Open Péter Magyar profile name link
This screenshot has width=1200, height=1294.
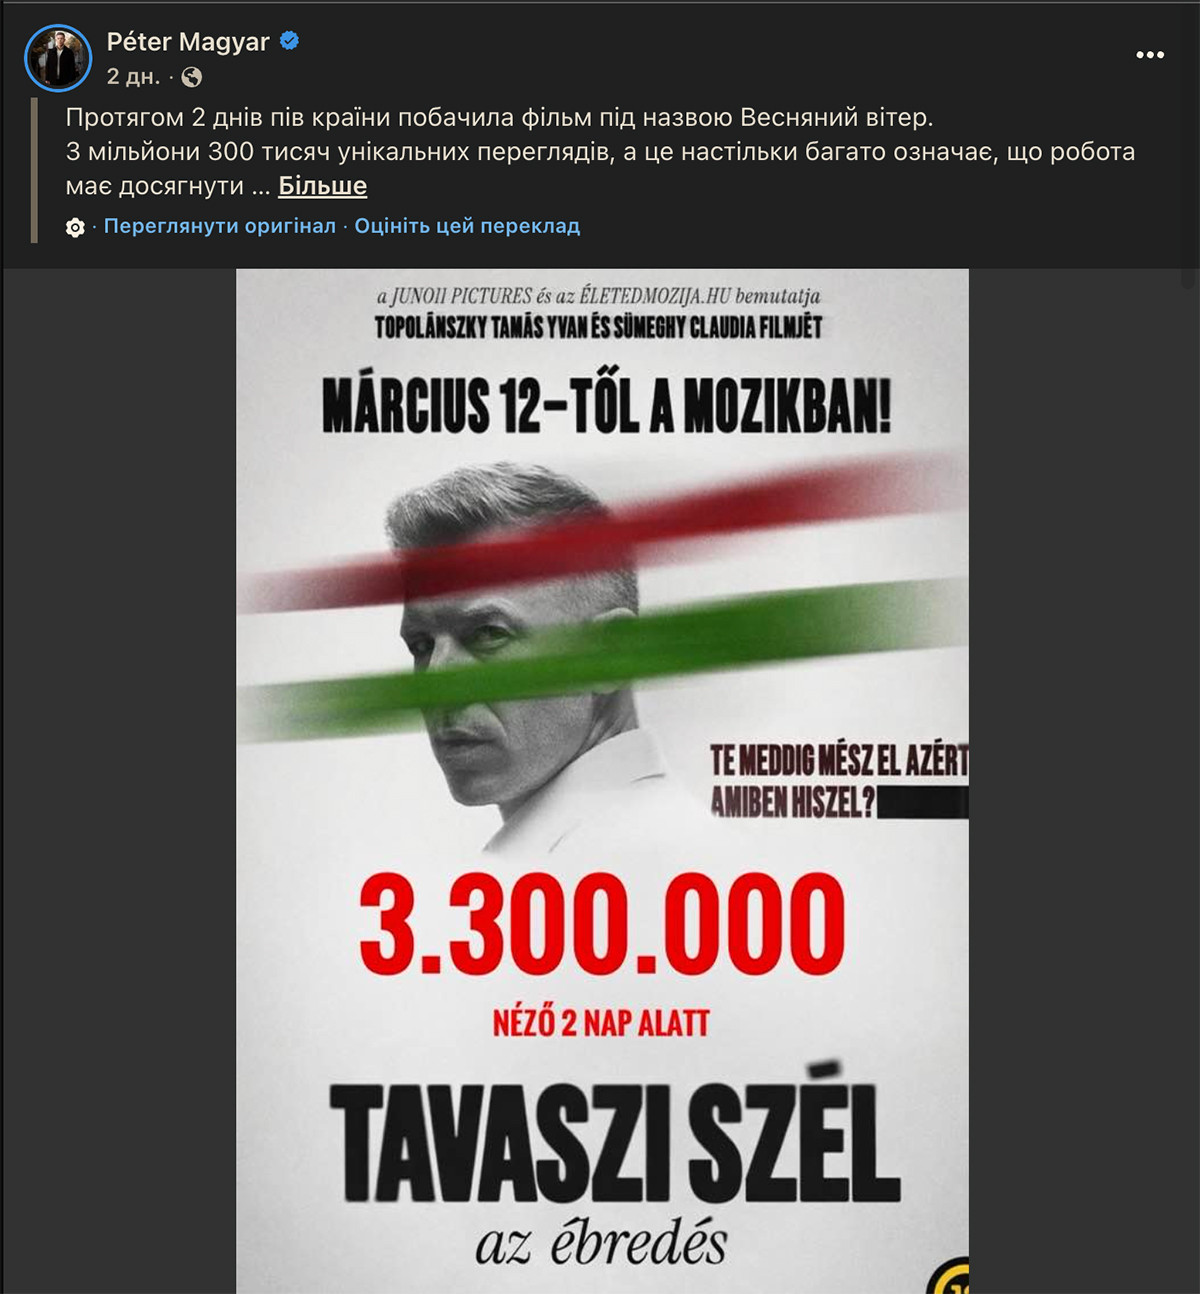tap(188, 41)
